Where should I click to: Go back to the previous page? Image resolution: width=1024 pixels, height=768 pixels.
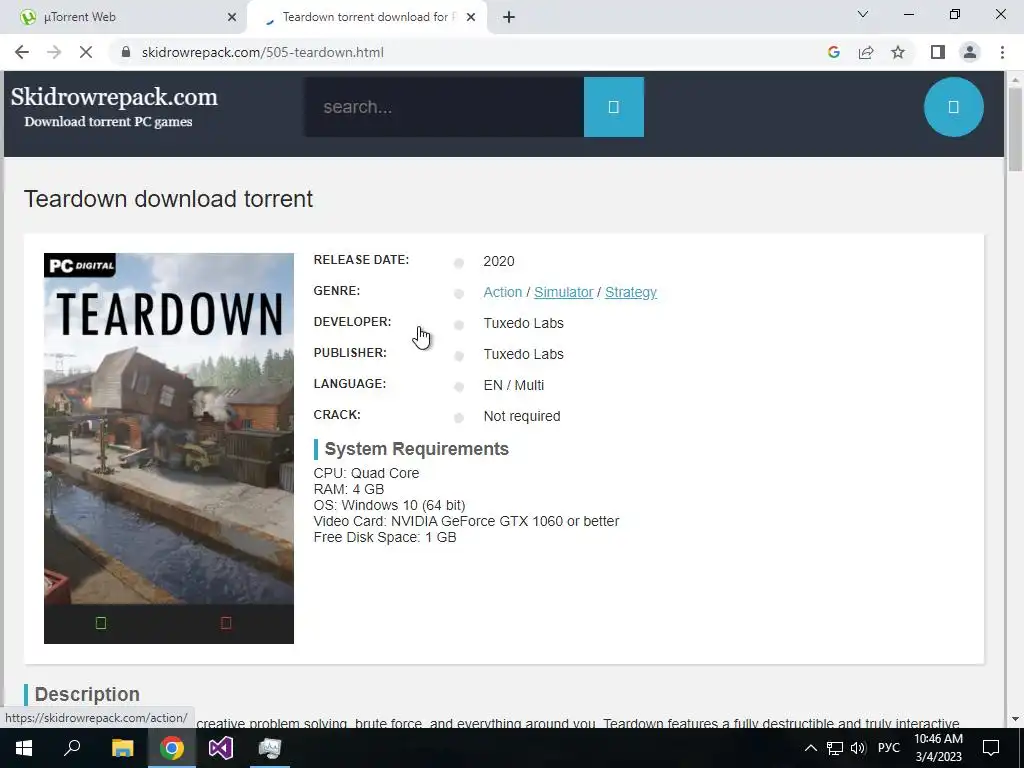pyautogui.click(x=22, y=52)
